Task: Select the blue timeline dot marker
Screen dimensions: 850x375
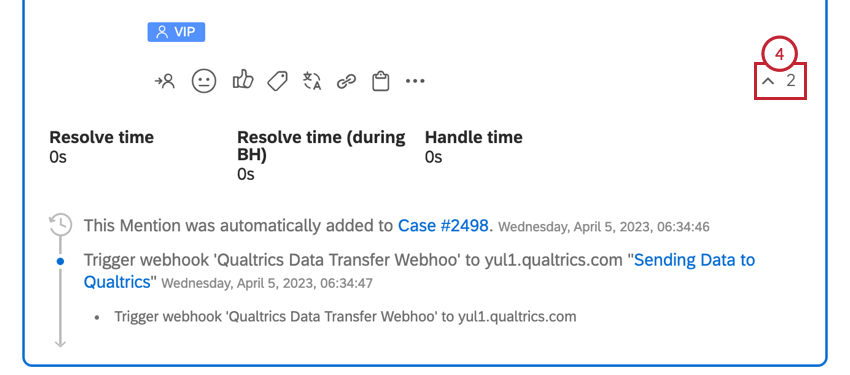Action: [x=60, y=261]
